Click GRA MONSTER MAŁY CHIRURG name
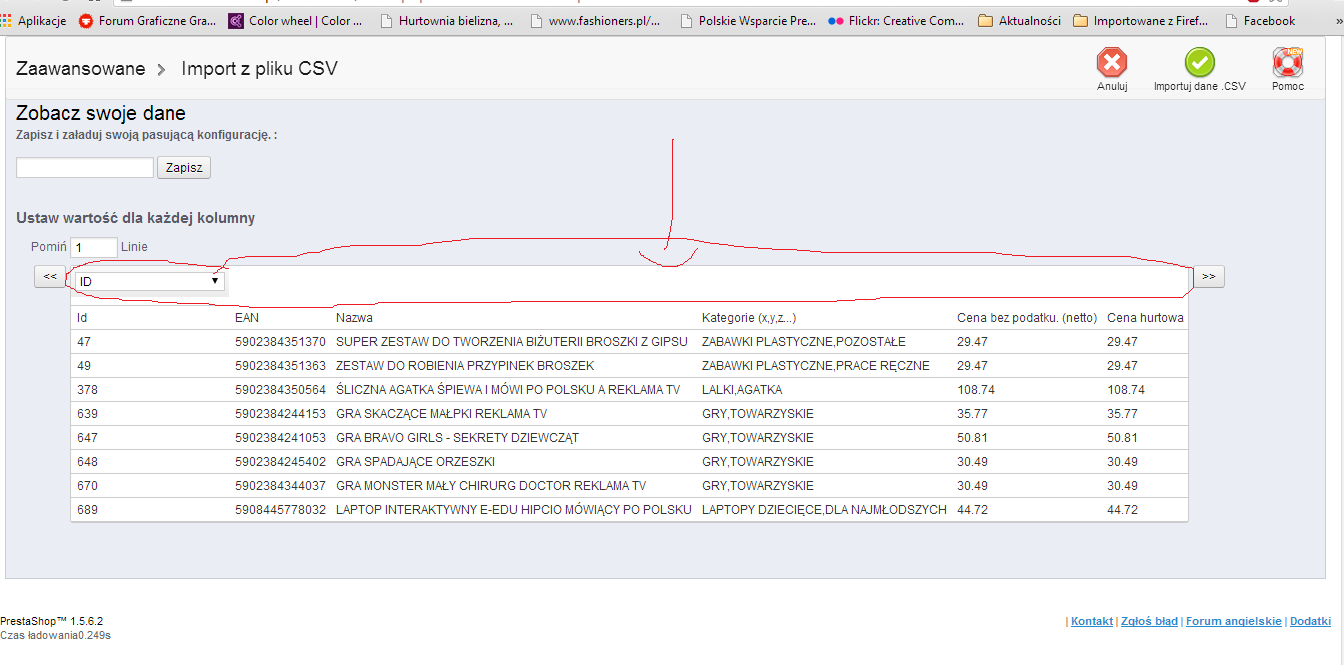The height and width of the screenshot is (665, 1344). 490,486
